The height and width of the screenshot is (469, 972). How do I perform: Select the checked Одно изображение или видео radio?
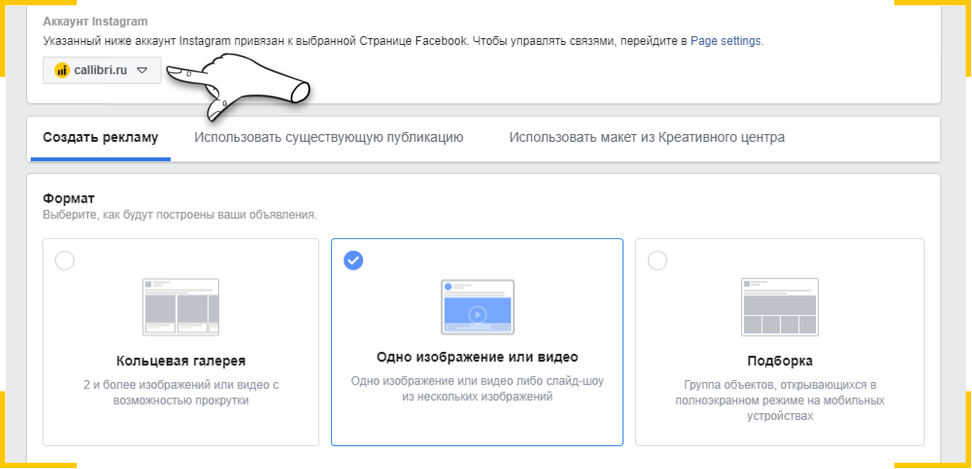(353, 261)
